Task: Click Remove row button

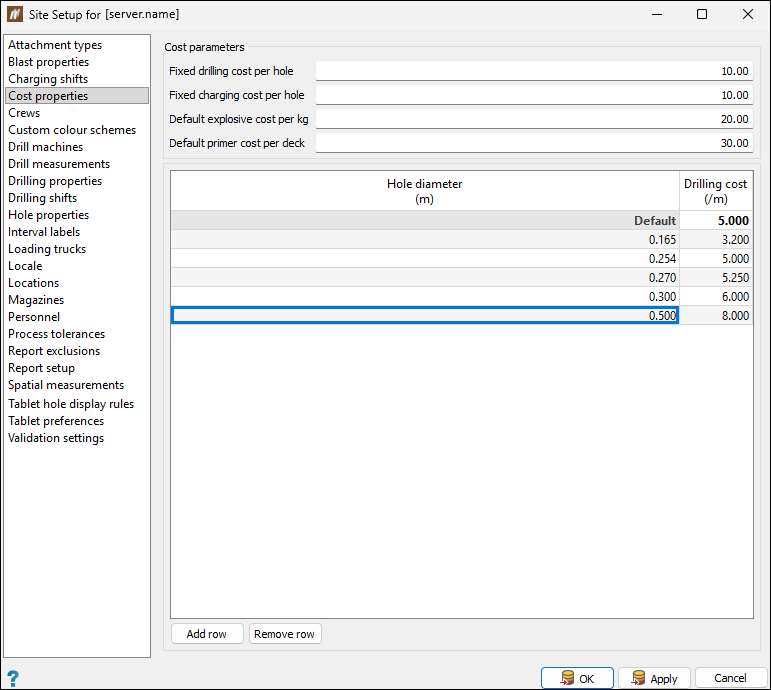Action: coord(285,634)
